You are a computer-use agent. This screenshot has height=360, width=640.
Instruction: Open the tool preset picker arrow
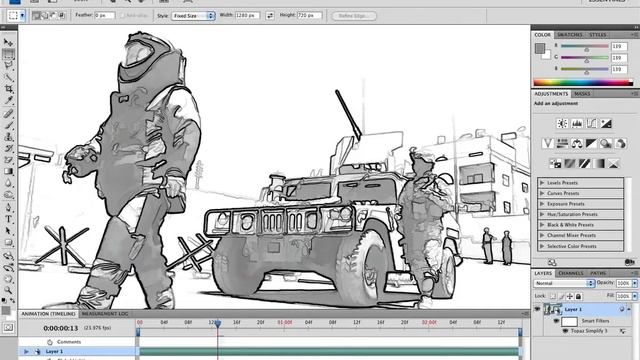point(22,16)
